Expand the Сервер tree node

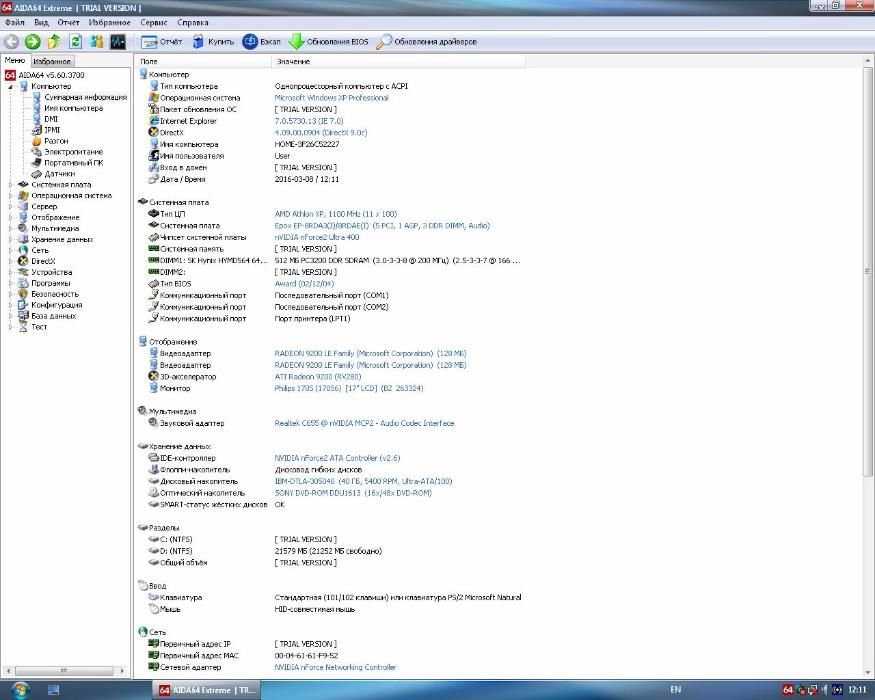point(10,207)
